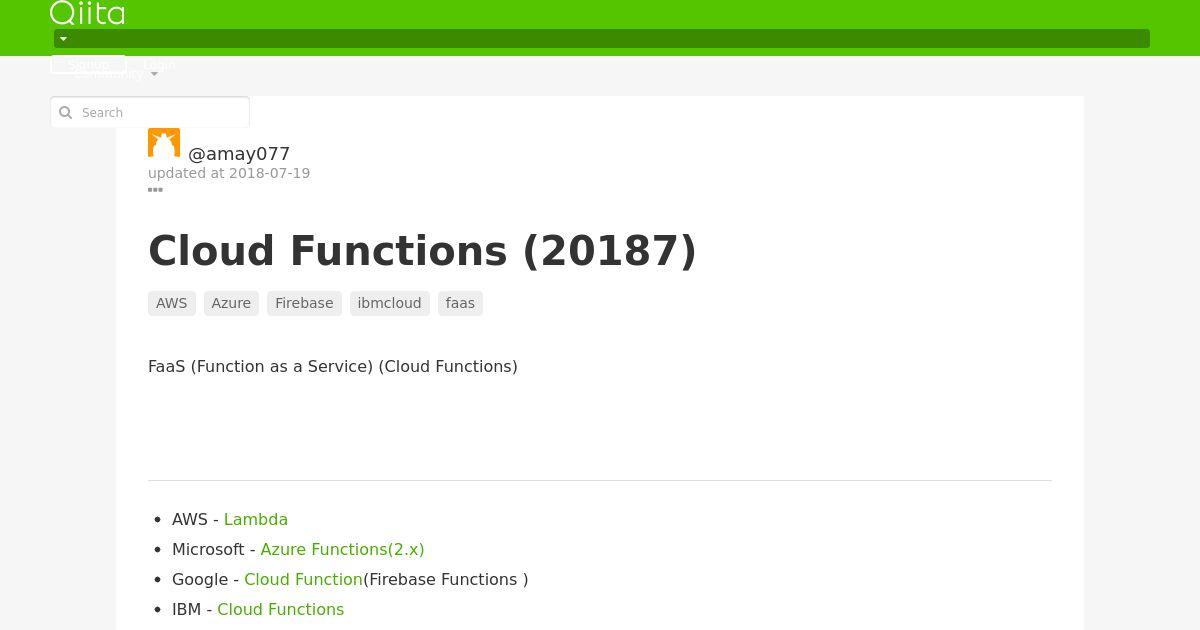Expand the Community dropdown caret
This screenshot has width=1200, height=630.
pyautogui.click(x=154, y=75)
